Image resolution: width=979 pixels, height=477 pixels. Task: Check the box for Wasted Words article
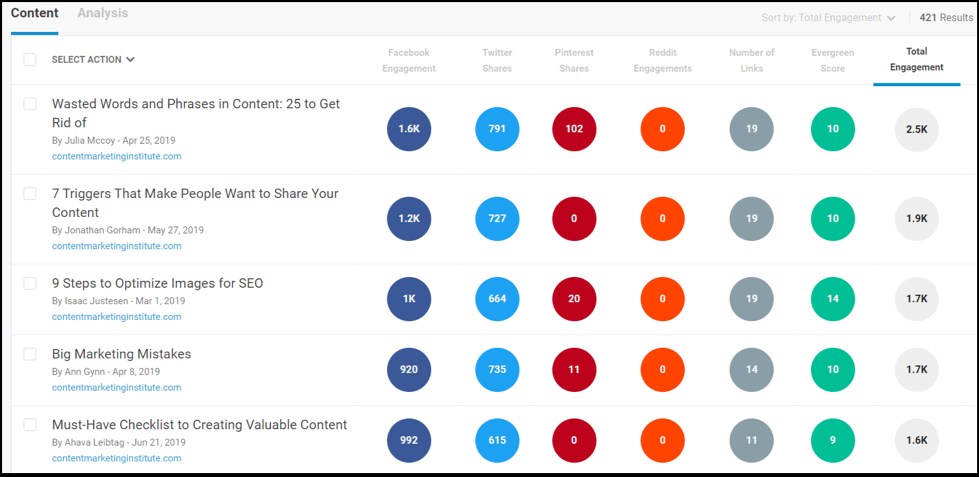[30, 104]
